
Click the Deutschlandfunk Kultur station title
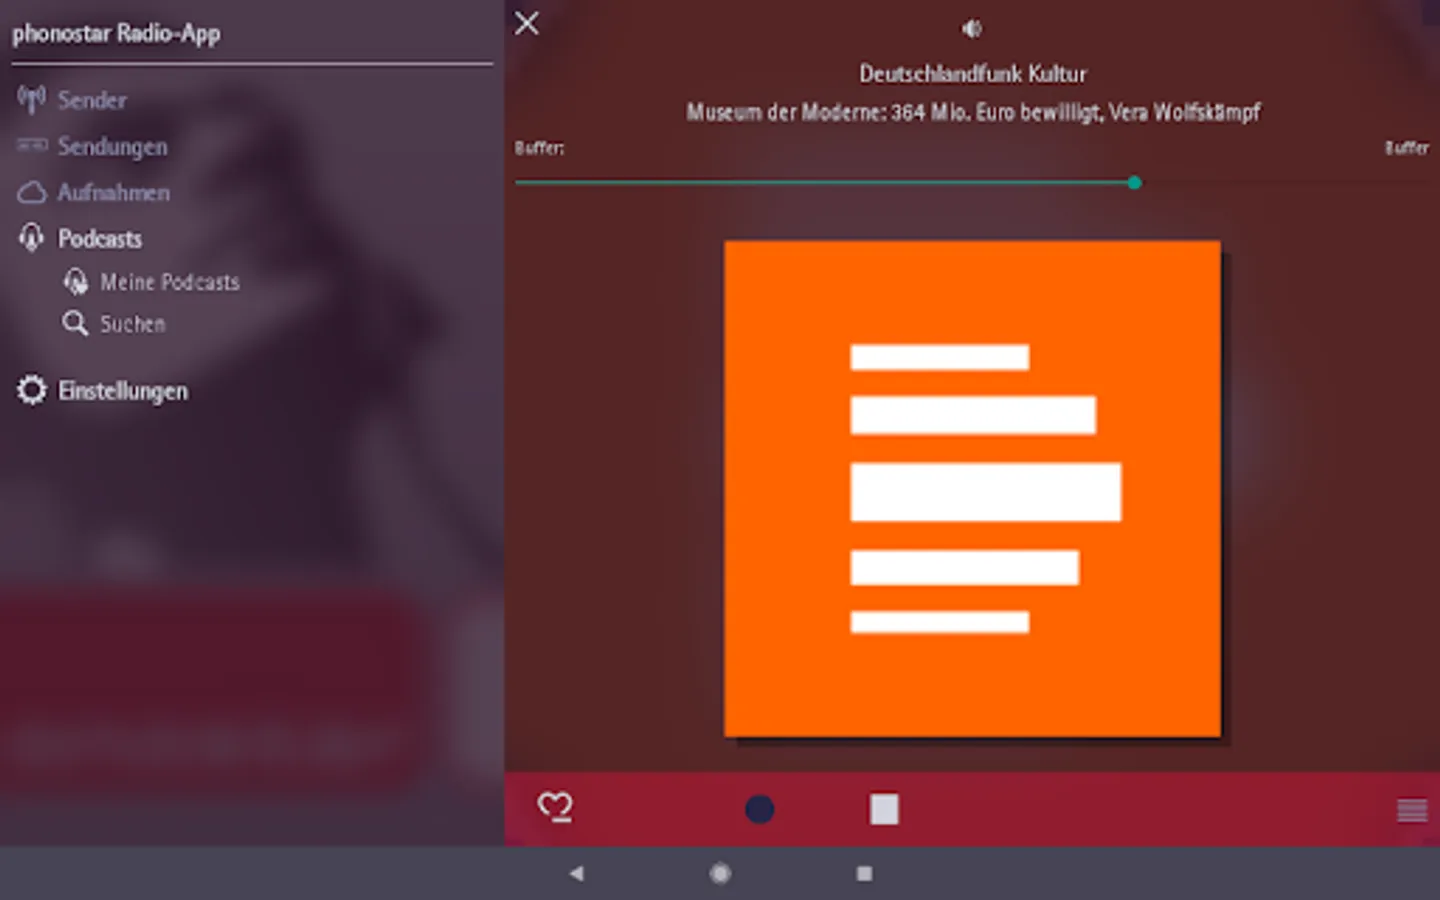pyautogui.click(x=973, y=74)
